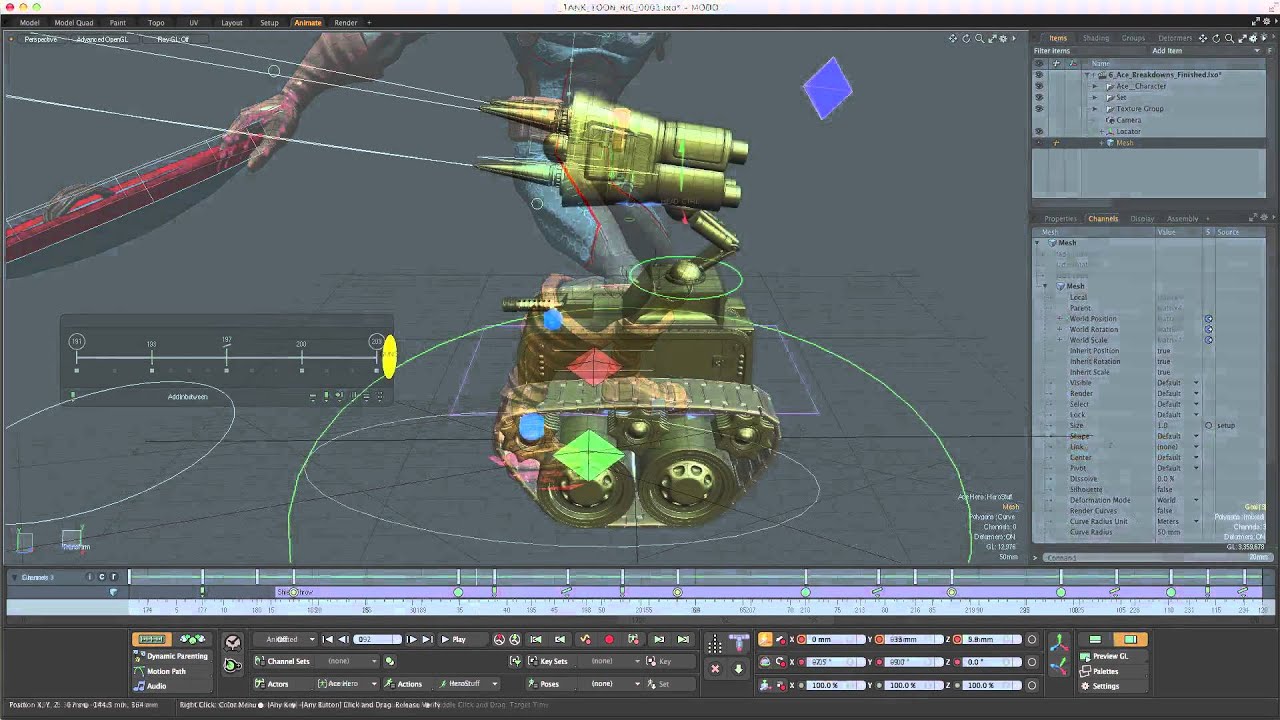Select the green layout icon beside it
The image size is (1280, 720).
coord(1095,639)
